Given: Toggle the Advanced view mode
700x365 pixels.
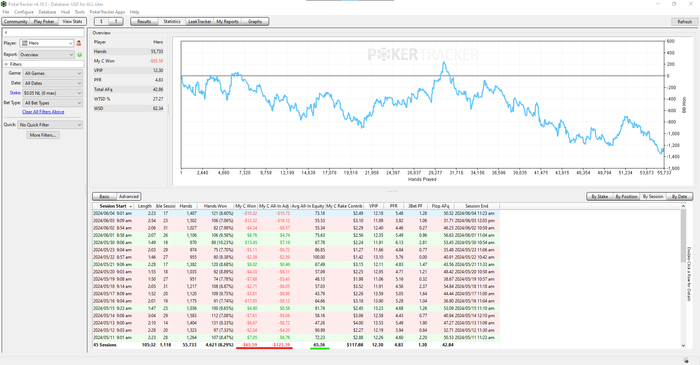Looking at the screenshot, I should [x=129, y=196].
